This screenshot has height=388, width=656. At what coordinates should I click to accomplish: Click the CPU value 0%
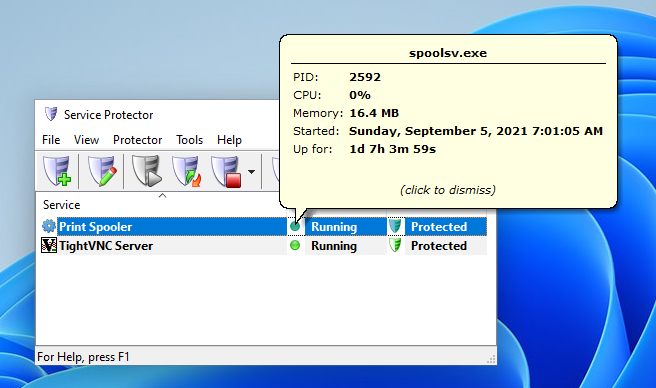tap(360, 95)
